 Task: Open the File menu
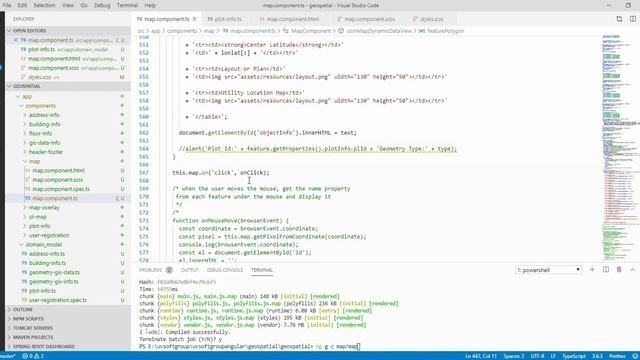coord(7,5)
